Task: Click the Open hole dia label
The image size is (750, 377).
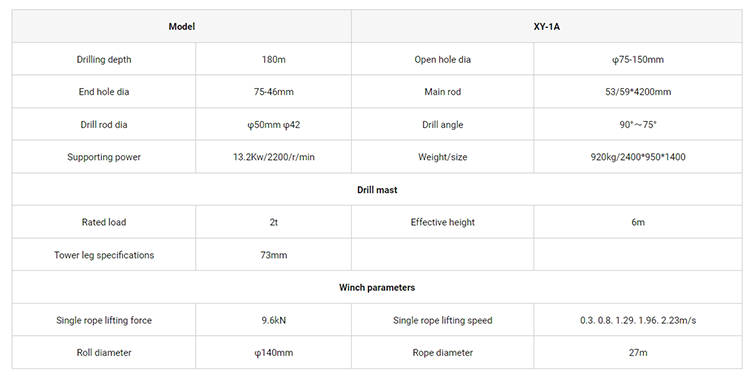Action: 442,60
